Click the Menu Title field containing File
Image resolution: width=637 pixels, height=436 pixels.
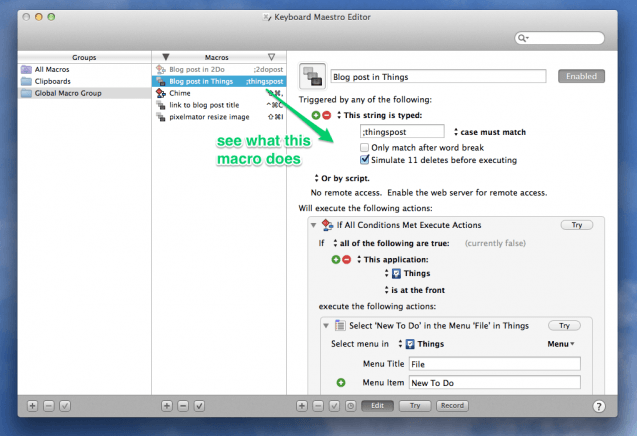coord(495,364)
